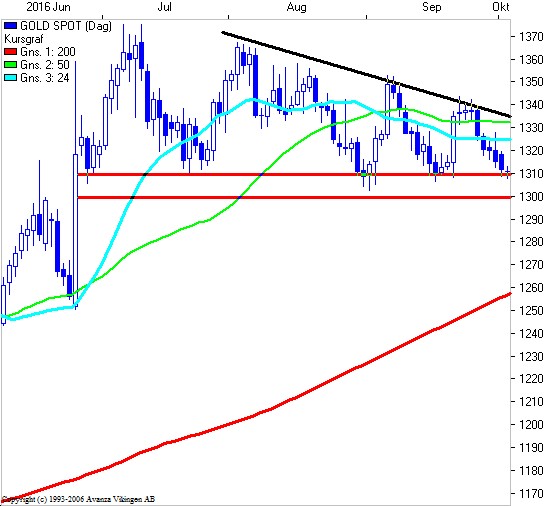This screenshot has height=506, width=546.
Task: Click the 1200 price axis label
Action: click(x=531, y=424)
